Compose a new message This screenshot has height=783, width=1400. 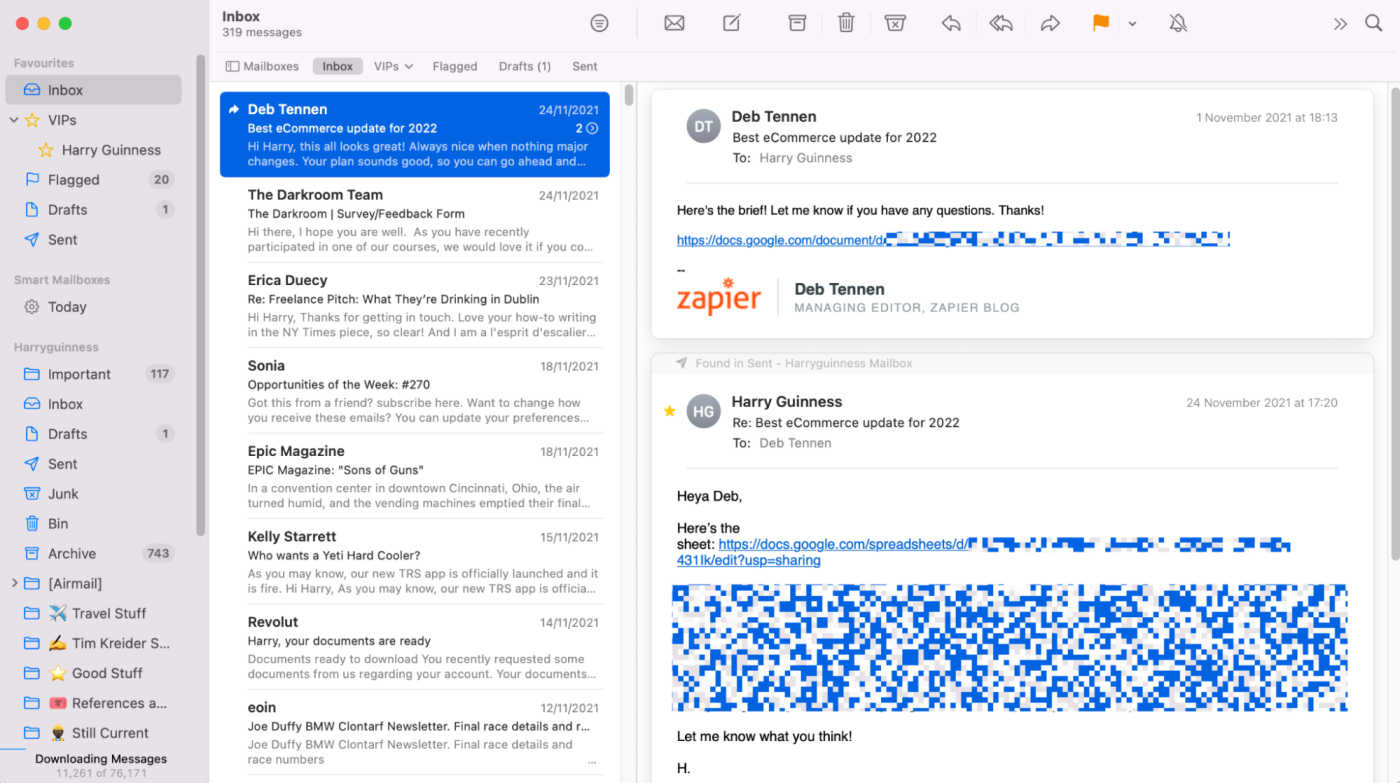pos(732,23)
